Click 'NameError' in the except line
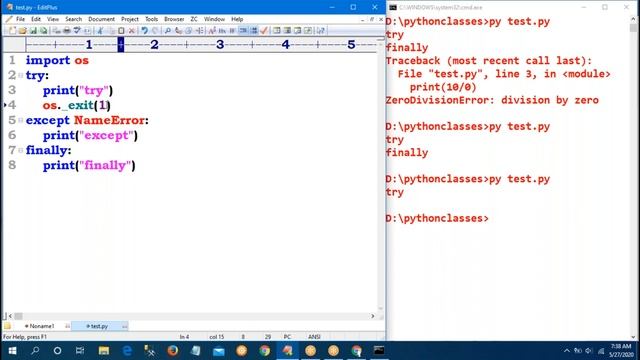 click(x=109, y=120)
